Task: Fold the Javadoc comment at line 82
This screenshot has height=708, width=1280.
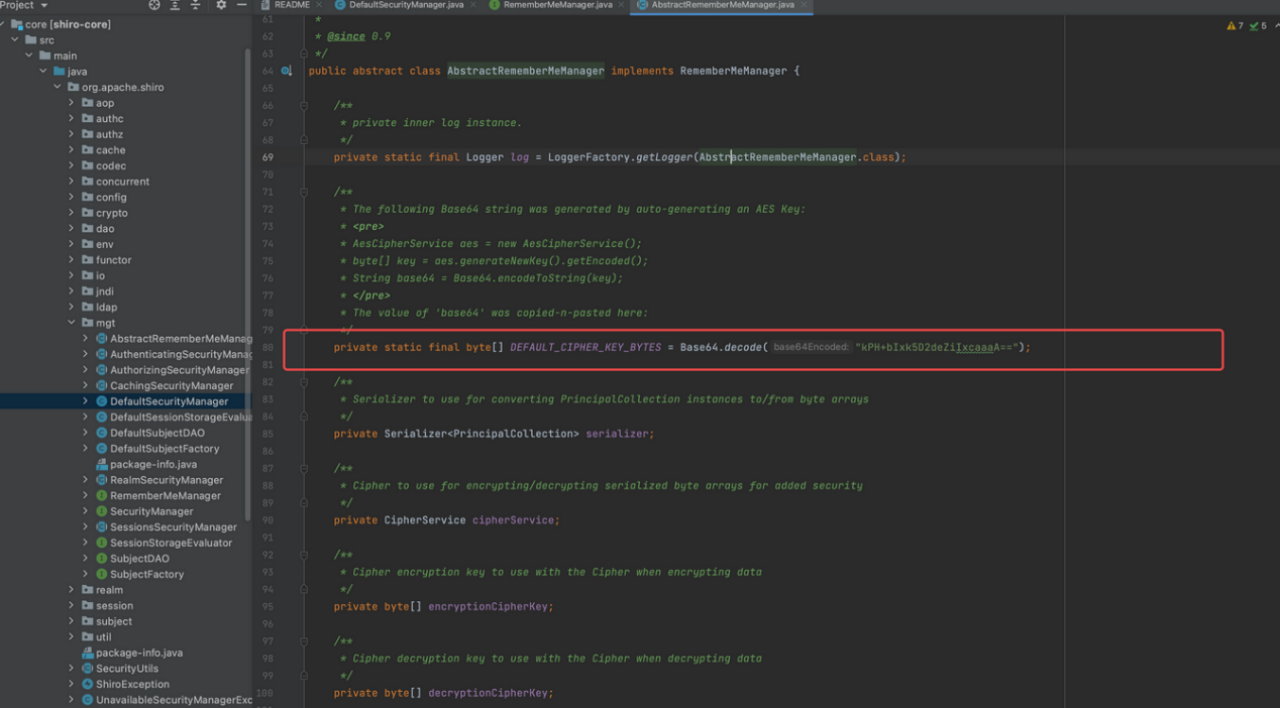Action: (303, 382)
